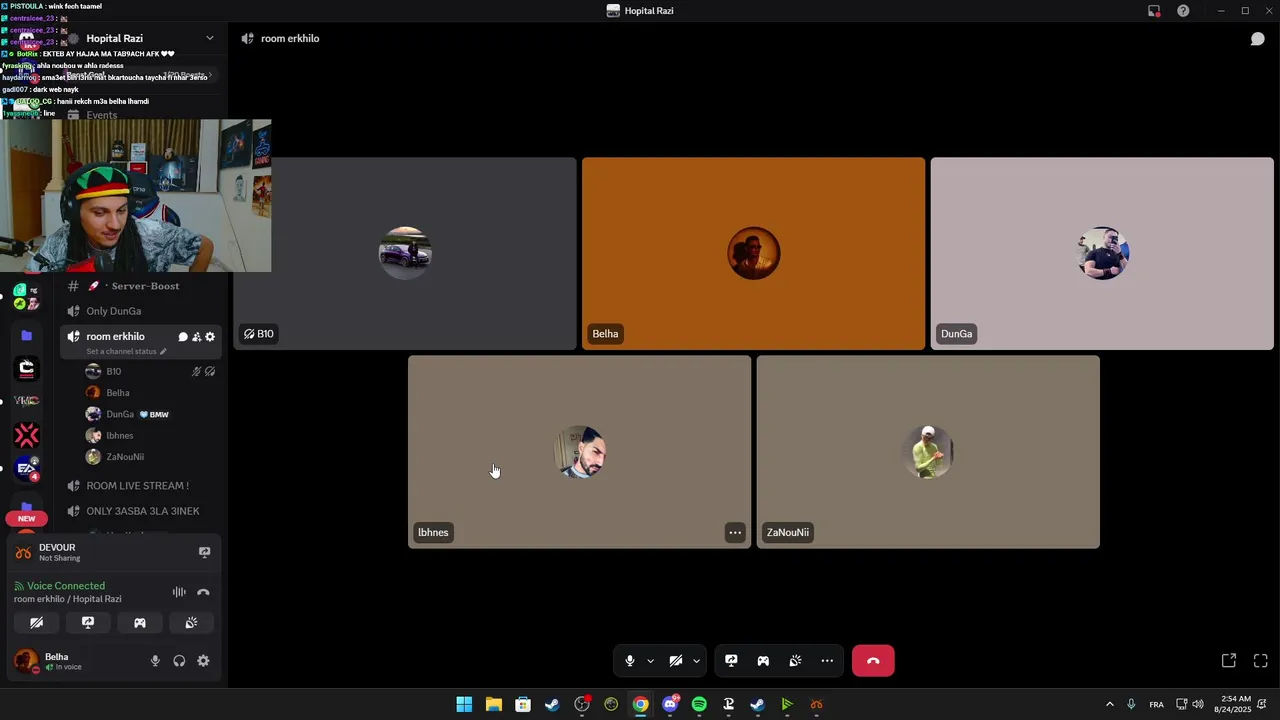Image resolution: width=1280 pixels, height=720 pixels.
Task: Mute microphone in the Belha user panel
Action: [x=155, y=661]
